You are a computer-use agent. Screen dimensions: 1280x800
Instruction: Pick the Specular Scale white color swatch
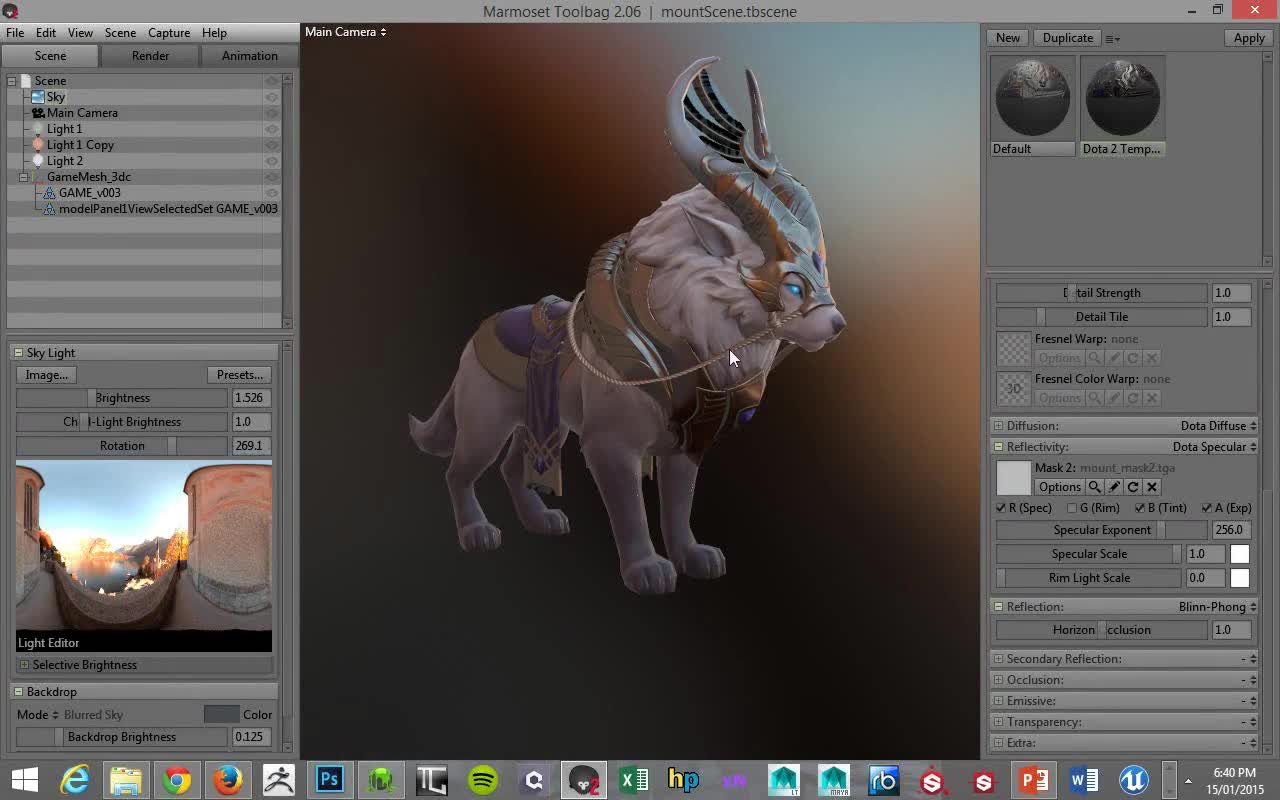pyautogui.click(x=1240, y=554)
